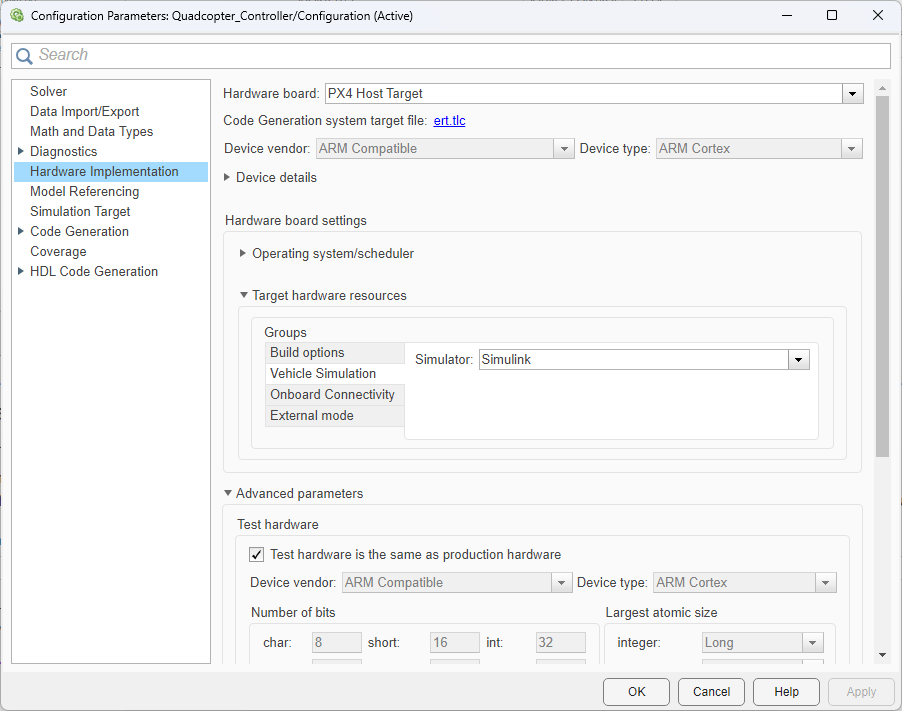The width and height of the screenshot is (902, 711).
Task: Open the Simulator dropdown
Action: pyautogui.click(x=797, y=359)
